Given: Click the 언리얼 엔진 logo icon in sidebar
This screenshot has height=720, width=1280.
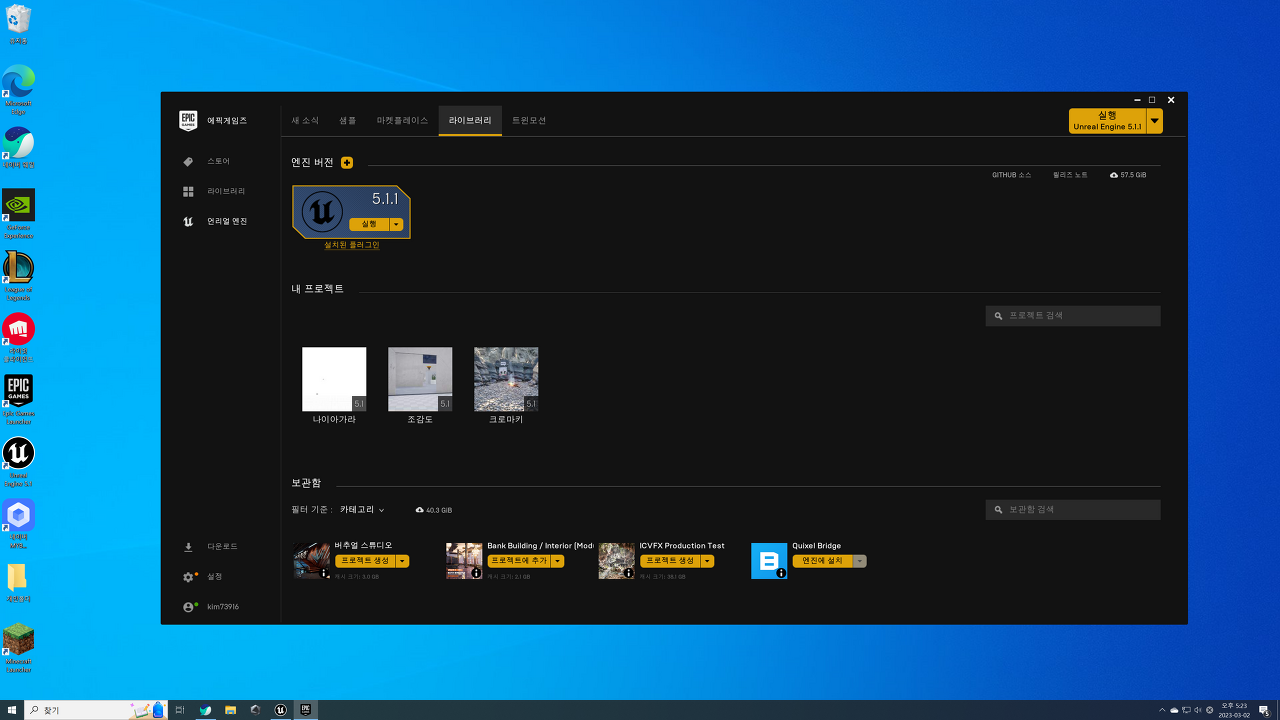Looking at the screenshot, I should point(188,221).
